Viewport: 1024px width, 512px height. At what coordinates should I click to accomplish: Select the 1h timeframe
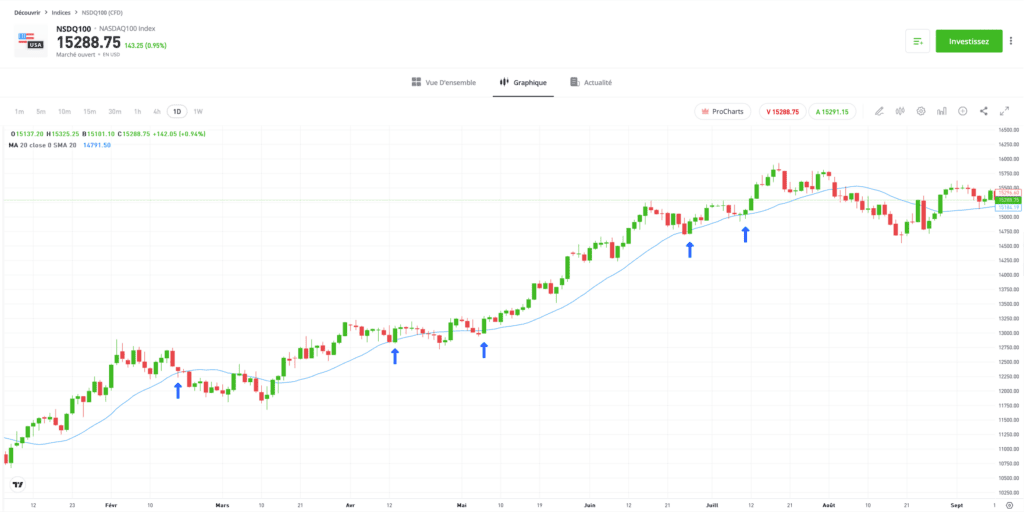(x=138, y=112)
